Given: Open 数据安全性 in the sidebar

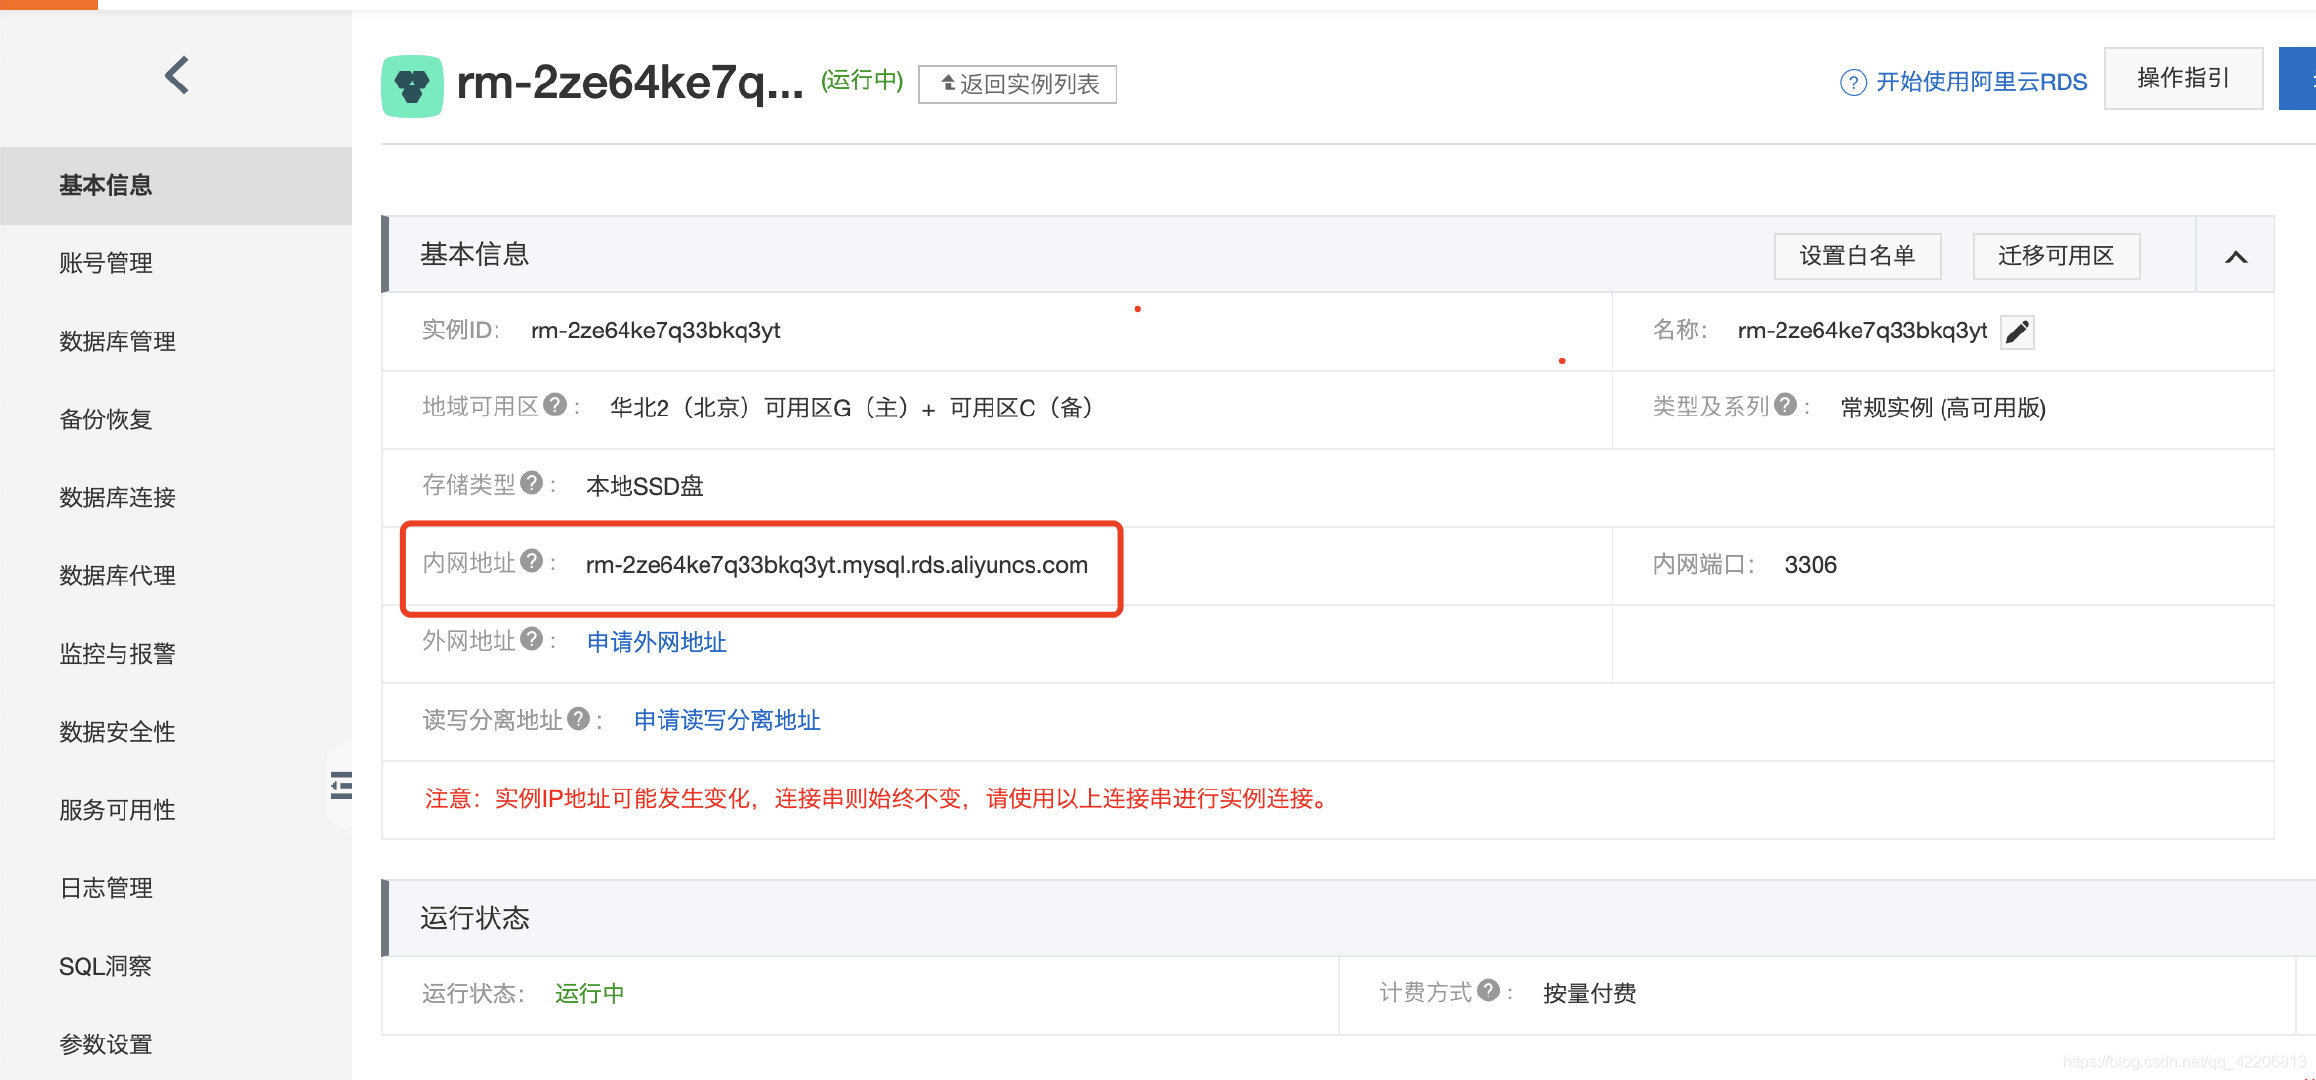Looking at the screenshot, I should 176,731.
